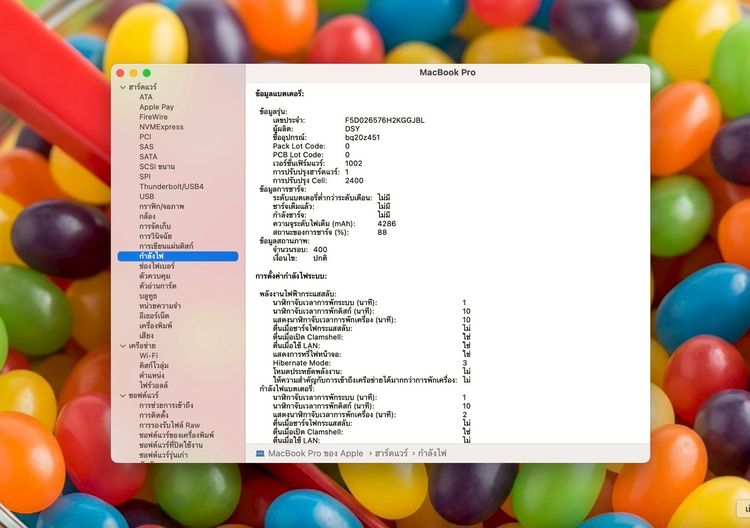Collapse the เครือข่าย section chevron

tap(123, 346)
